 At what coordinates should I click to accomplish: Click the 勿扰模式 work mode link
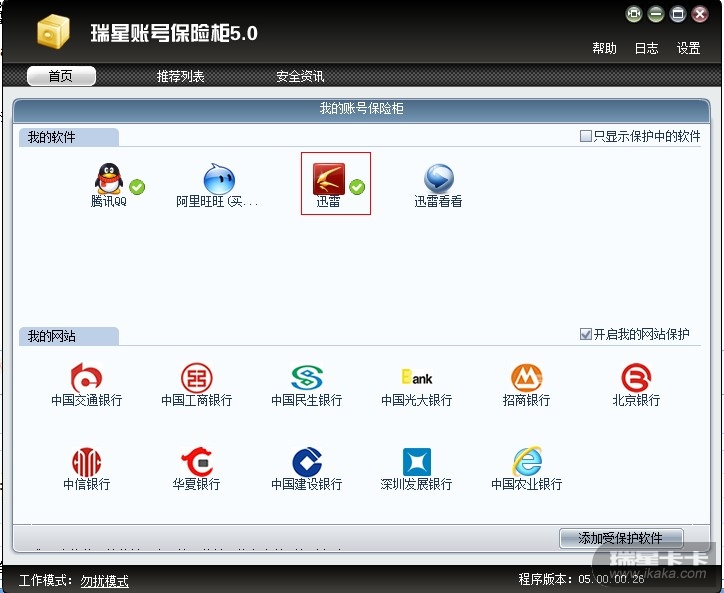[x=104, y=581]
